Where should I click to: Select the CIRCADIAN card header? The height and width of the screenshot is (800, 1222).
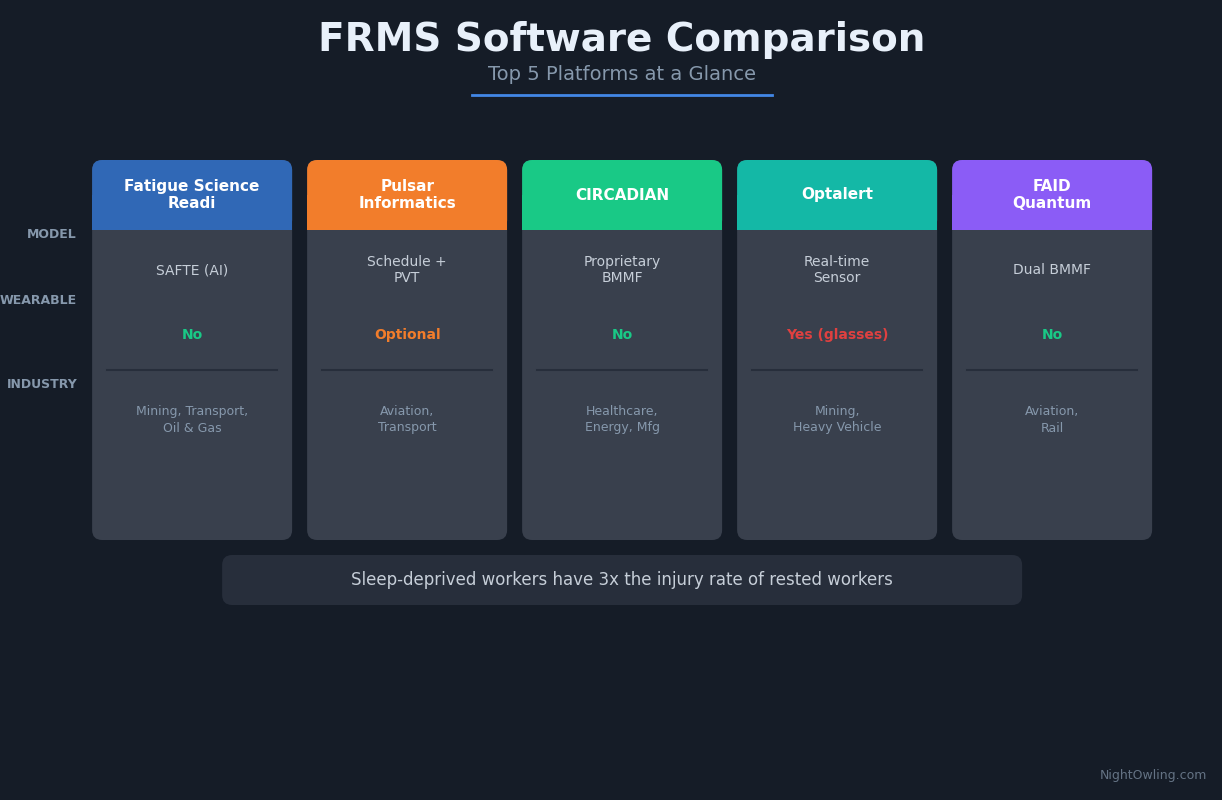(622, 195)
